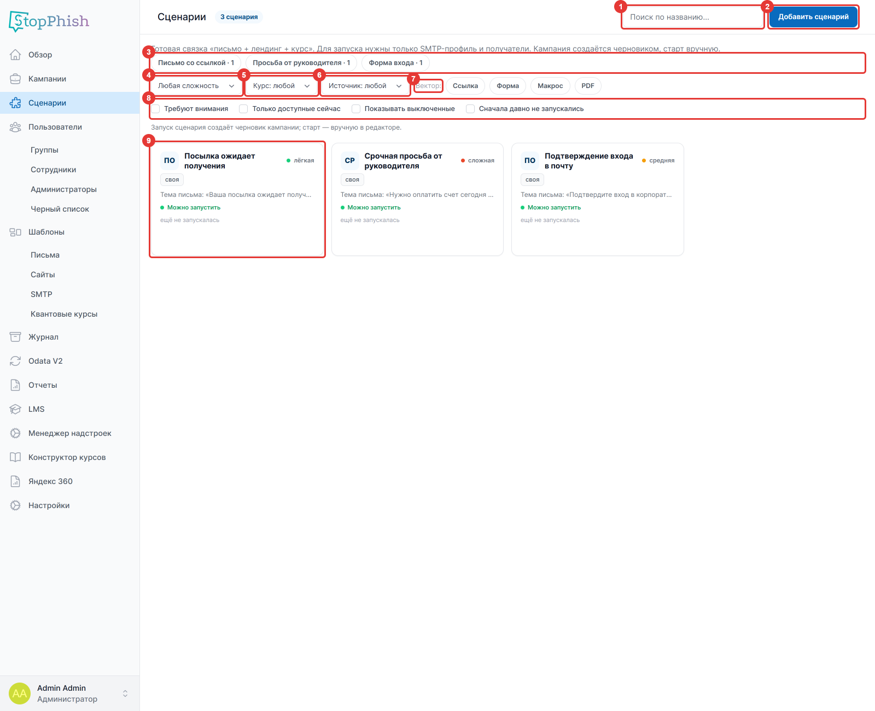Screen dimensions: 875x711
Task: Click the Яндекс 360 file icon
Action: tap(15, 481)
